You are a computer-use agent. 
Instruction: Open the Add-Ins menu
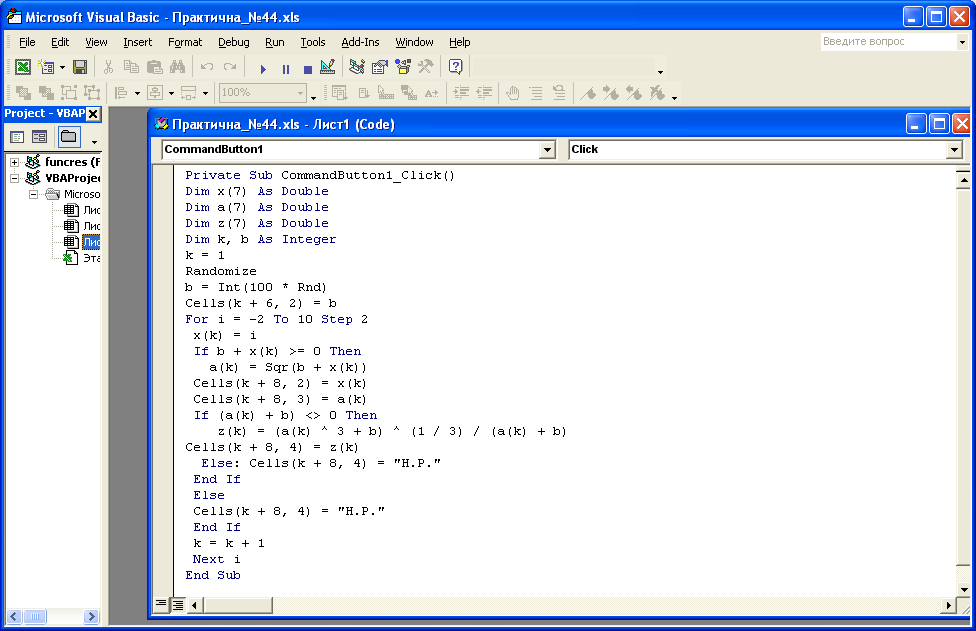(x=360, y=42)
